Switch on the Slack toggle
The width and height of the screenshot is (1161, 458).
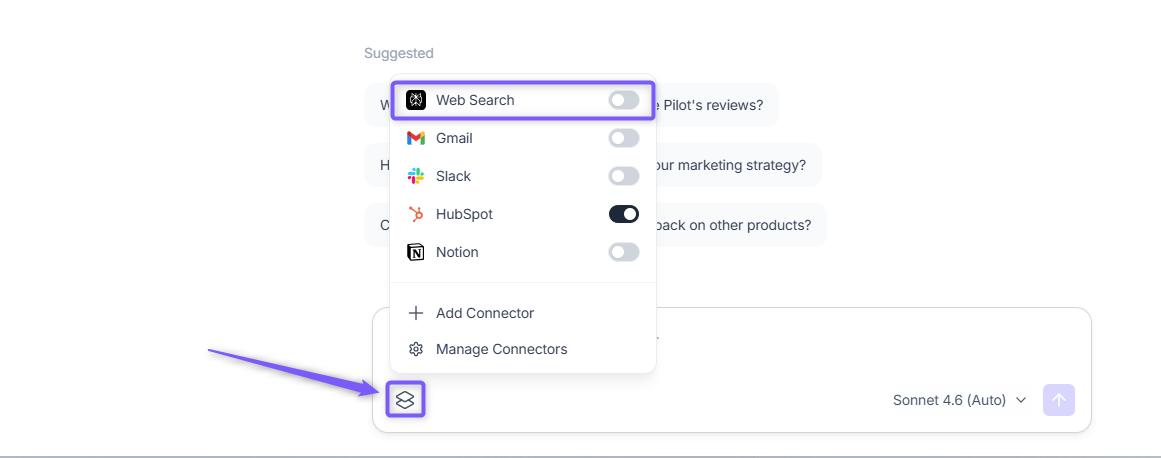point(623,176)
